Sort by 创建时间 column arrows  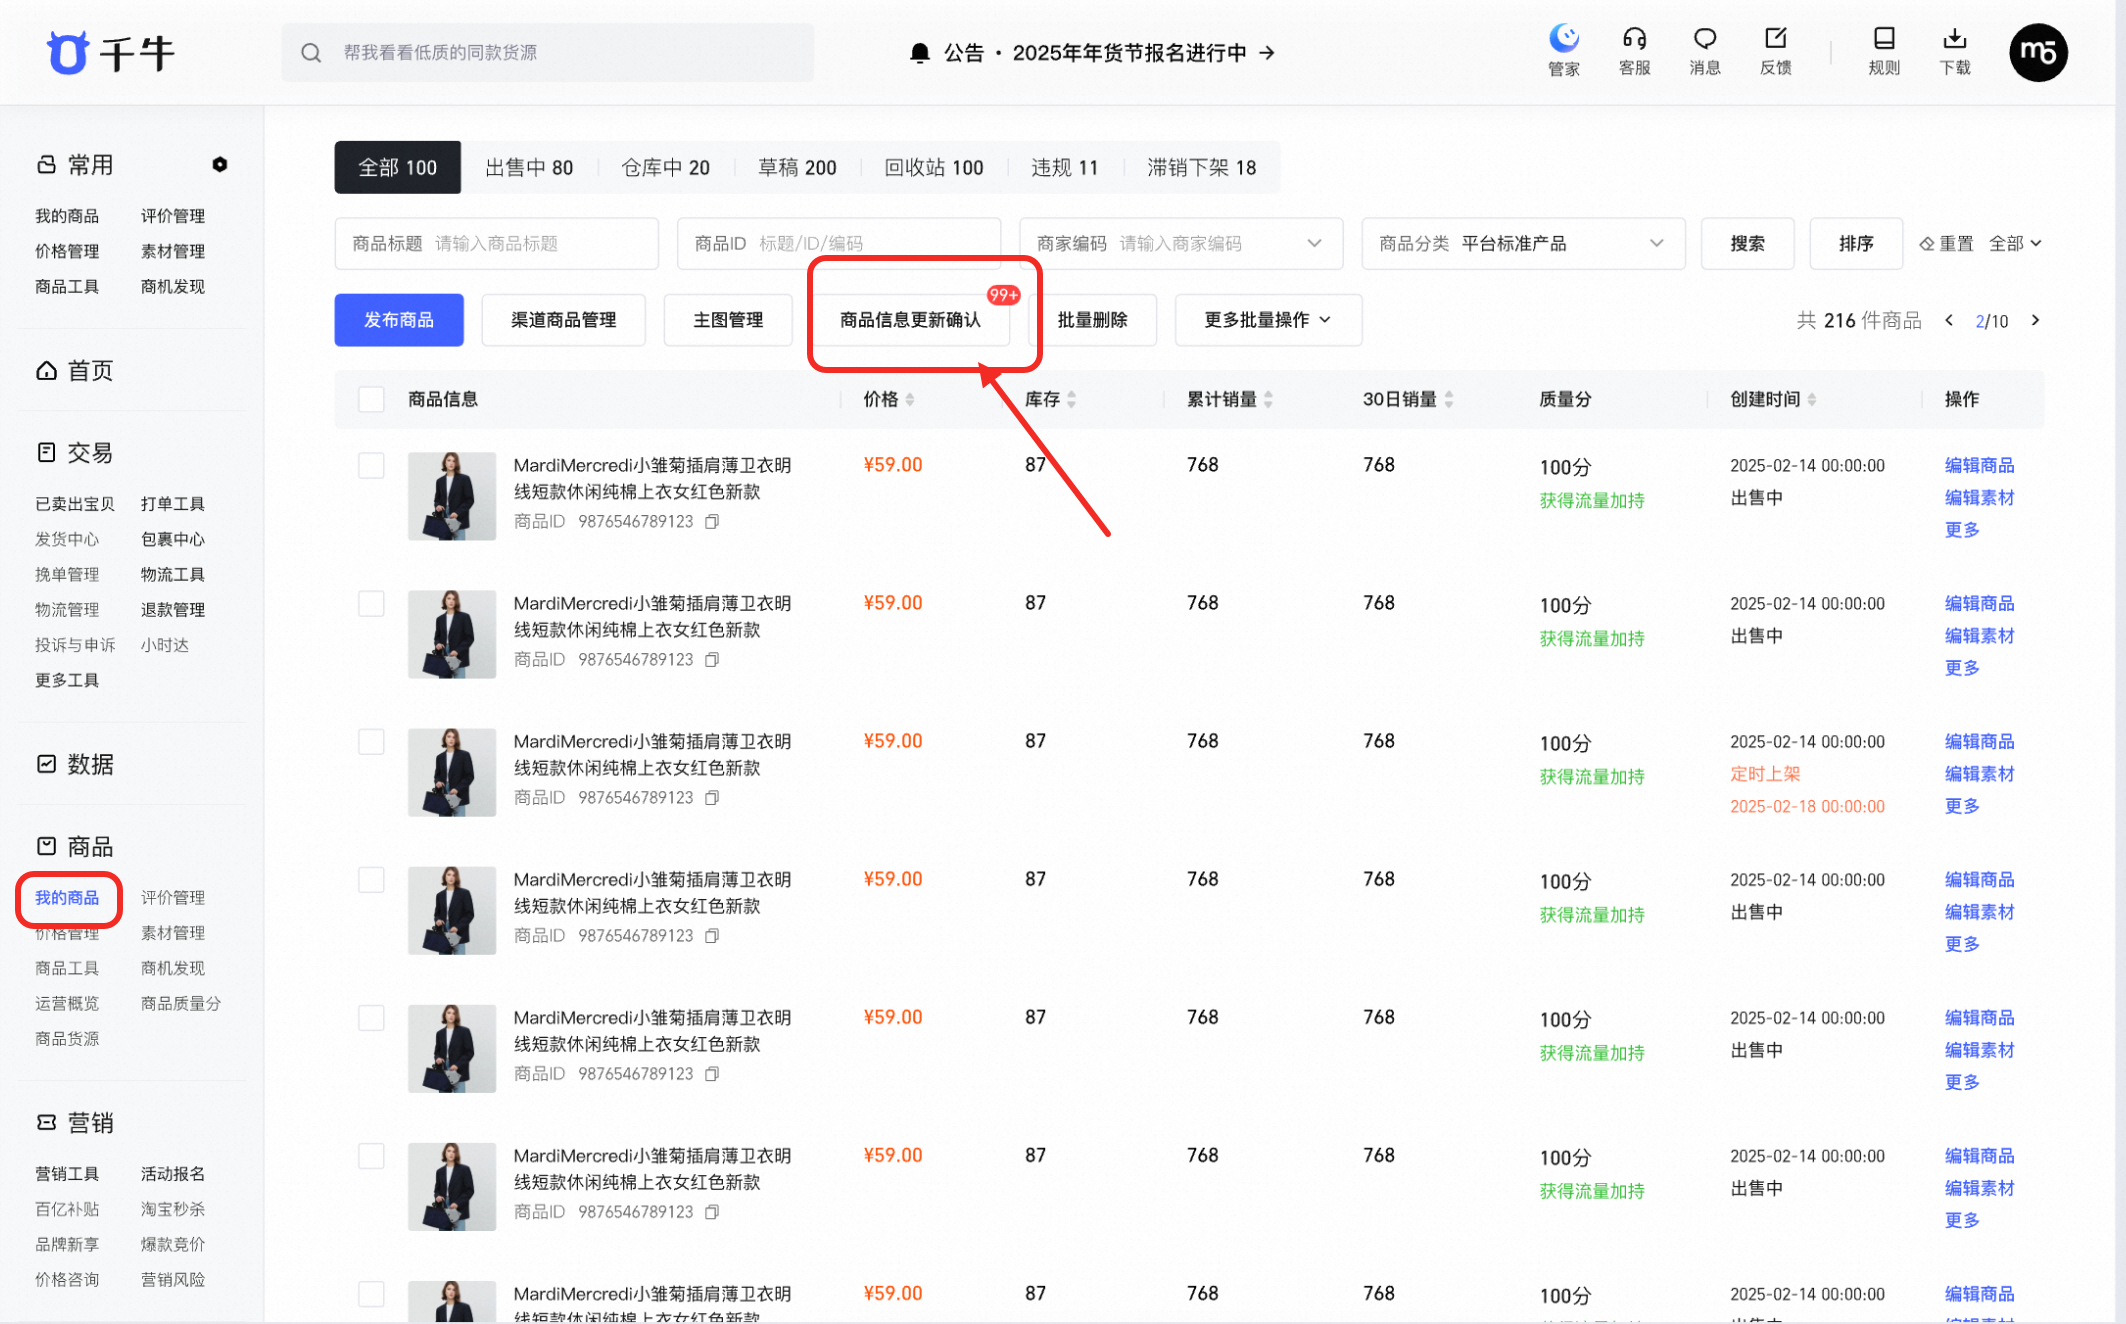point(1812,400)
